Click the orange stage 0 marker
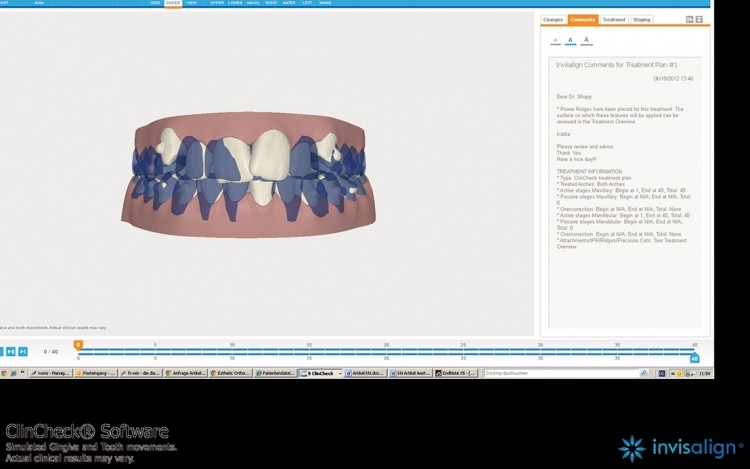Viewport: 750px width, 469px height. [x=78, y=345]
